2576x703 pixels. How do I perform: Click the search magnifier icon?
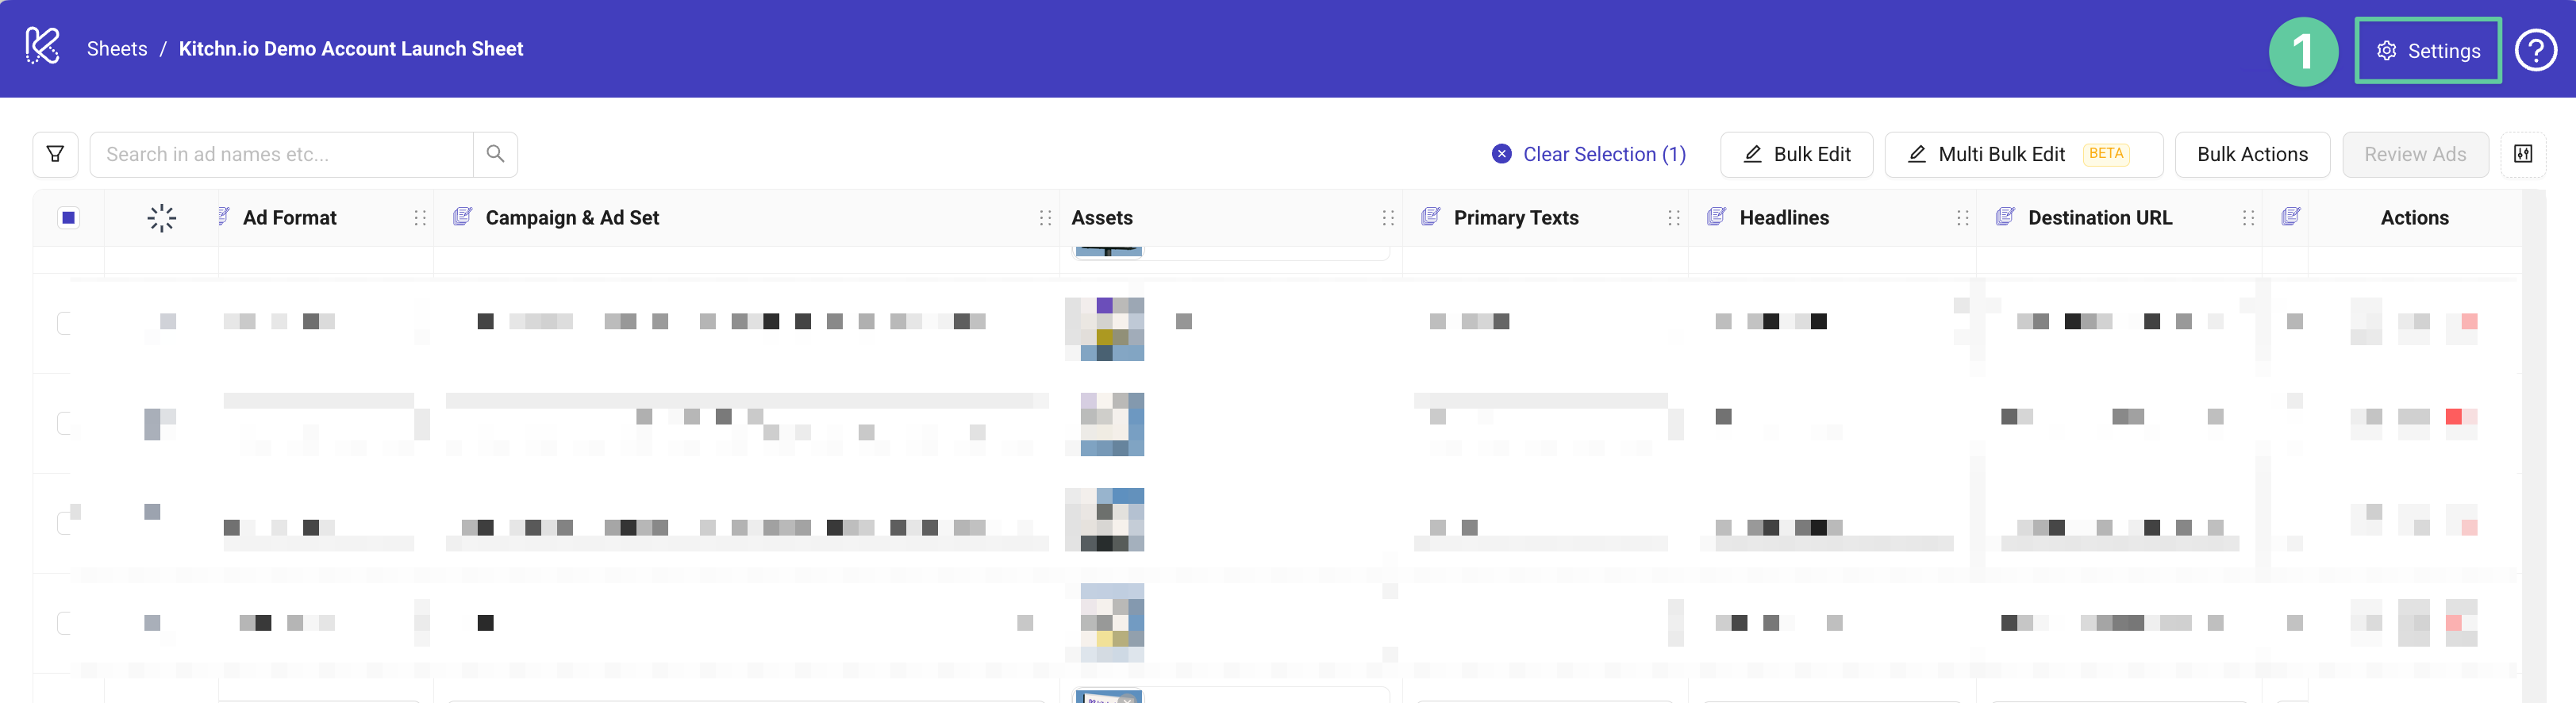tap(495, 154)
